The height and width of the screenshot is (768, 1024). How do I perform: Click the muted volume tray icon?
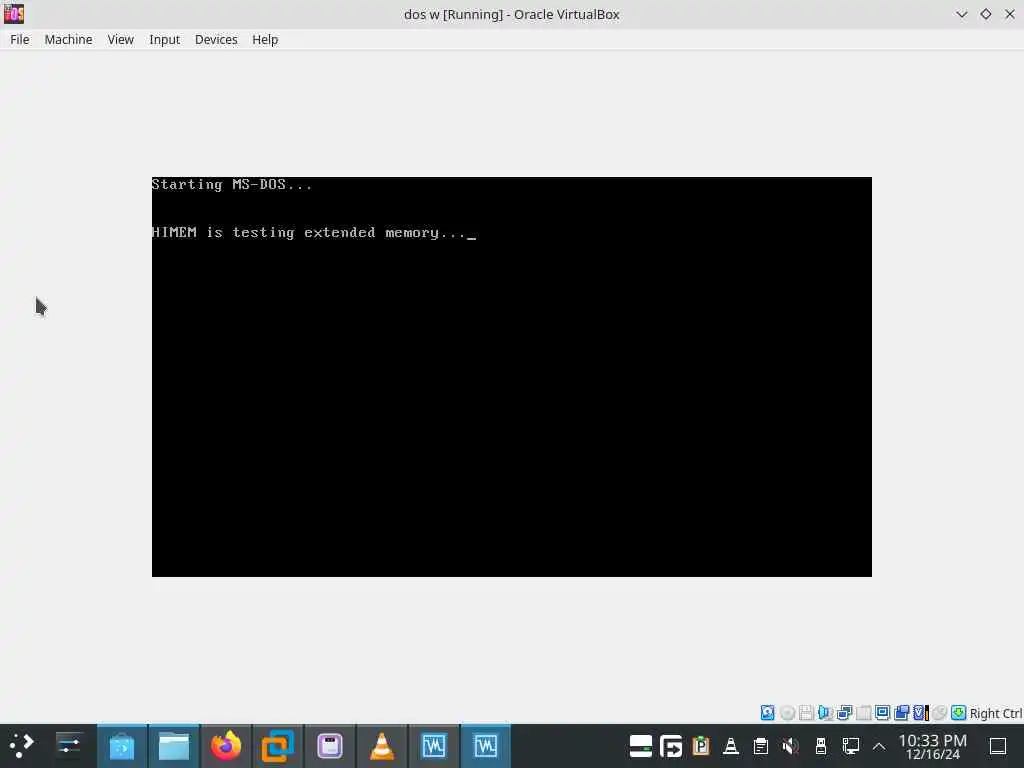click(x=791, y=746)
